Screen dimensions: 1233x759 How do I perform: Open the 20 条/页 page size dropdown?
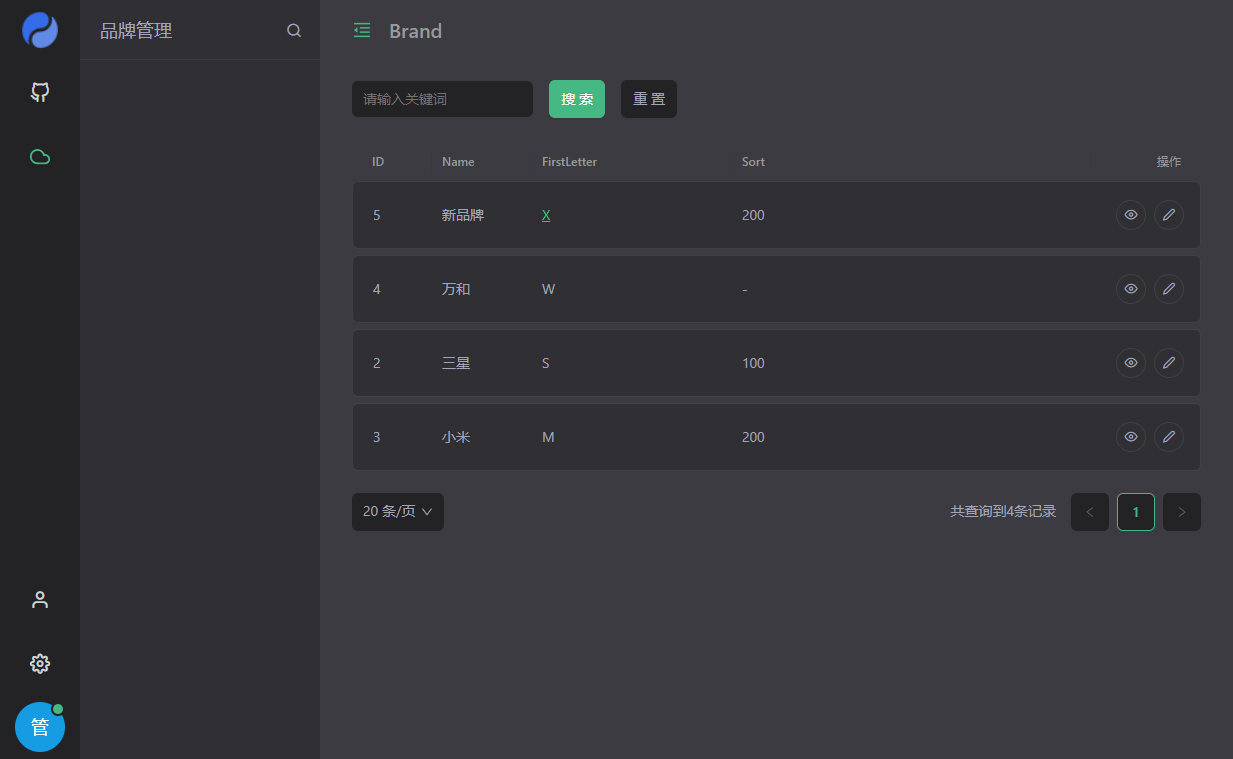(x=397, y=512)
